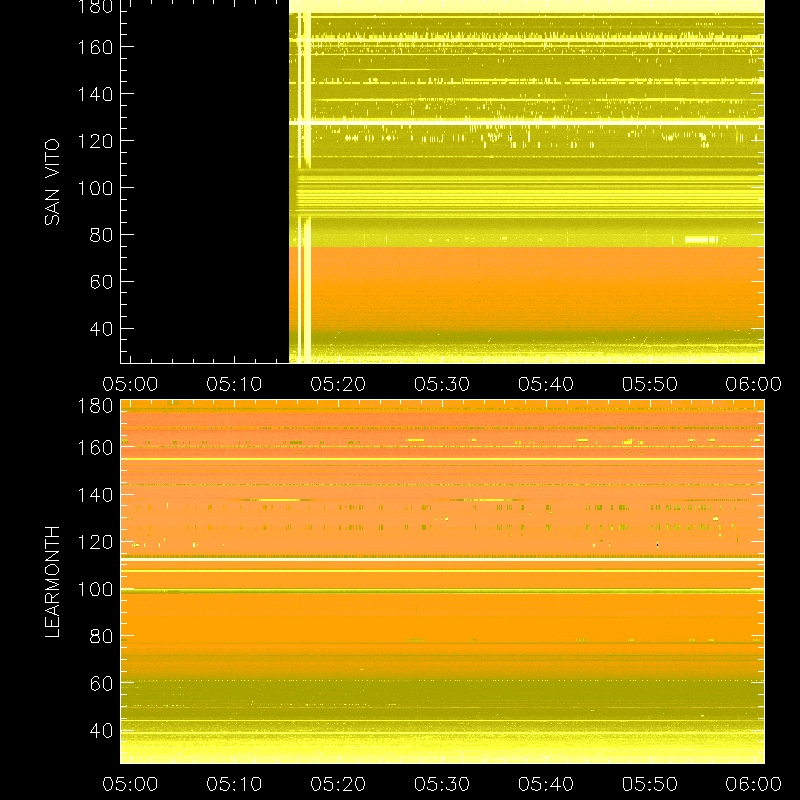This screenshot has width=800, height=800.
Task: Select the 120 tick label on San Vito axis
Action: 95,141
